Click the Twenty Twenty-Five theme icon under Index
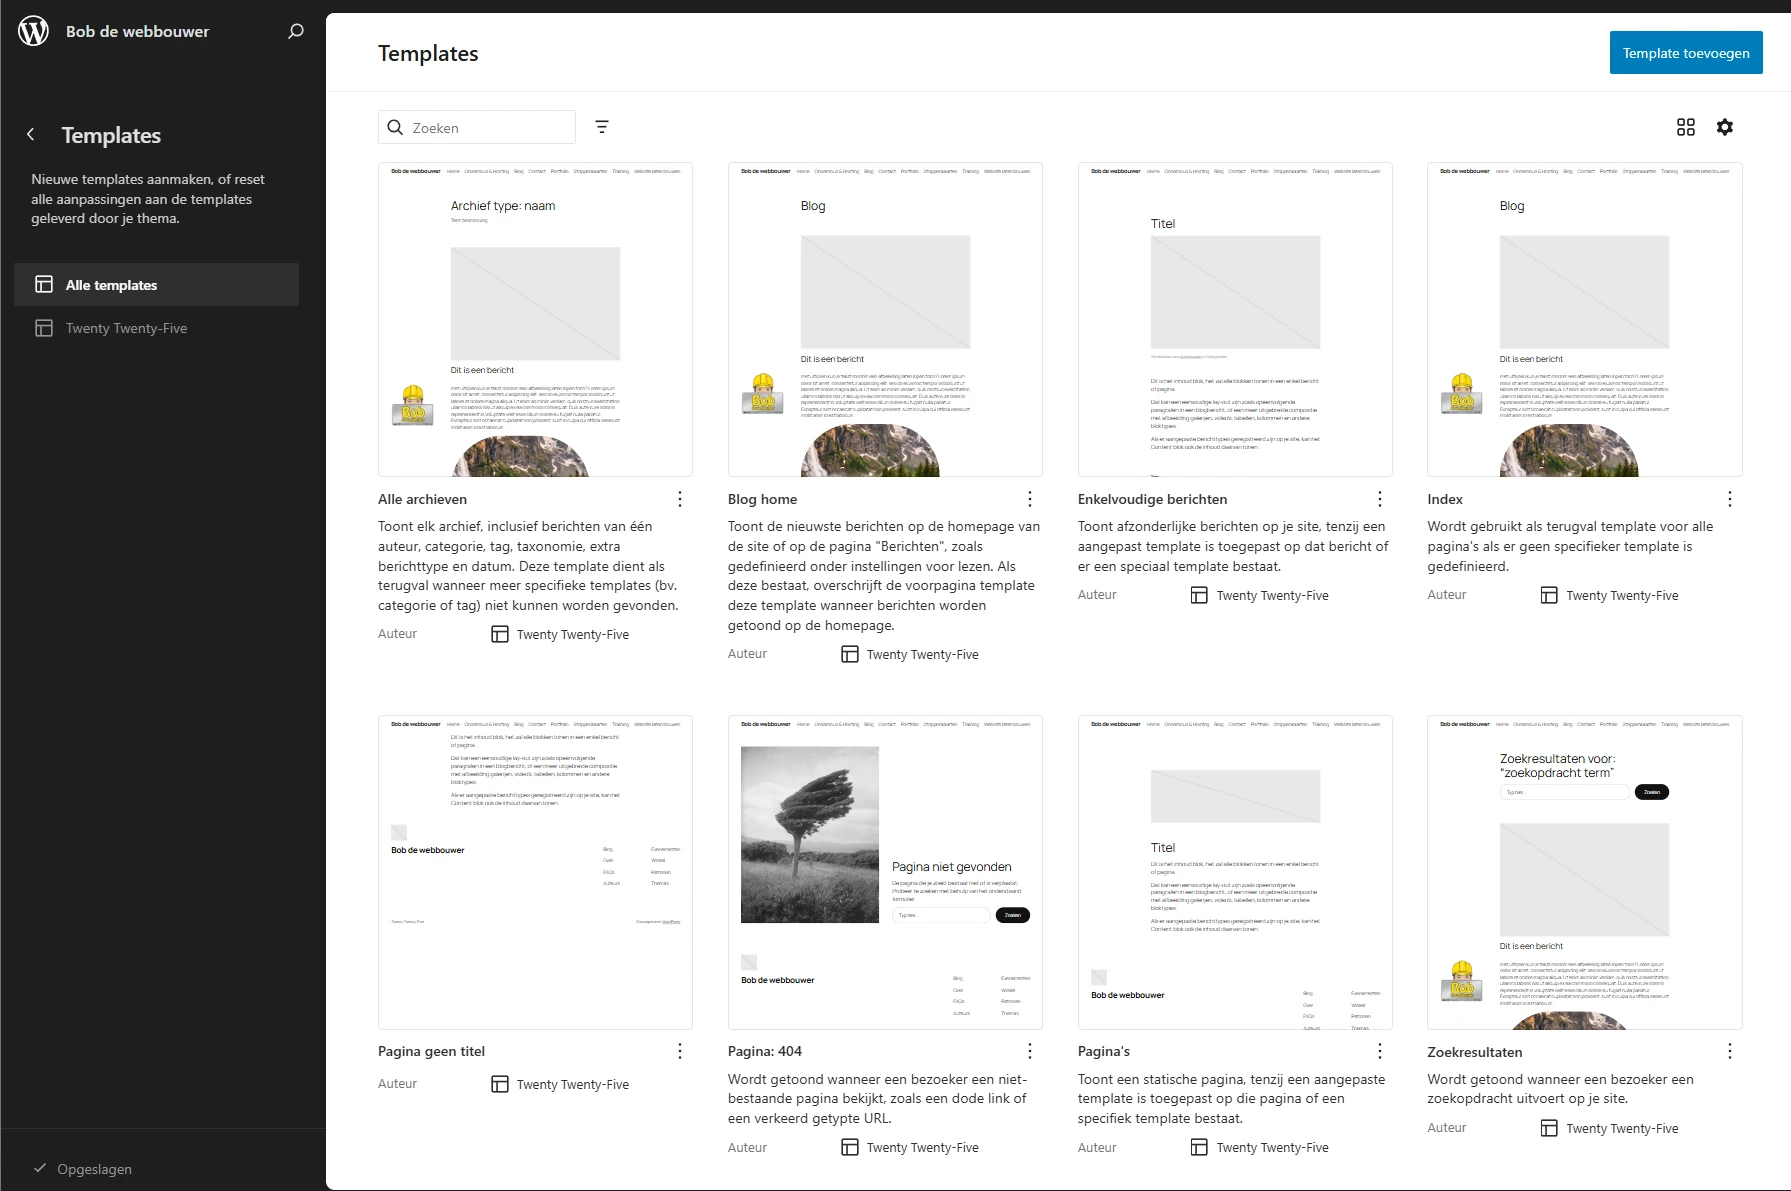The image size is (1791, 1191). pyautogui.click(x=1550, y=595)
